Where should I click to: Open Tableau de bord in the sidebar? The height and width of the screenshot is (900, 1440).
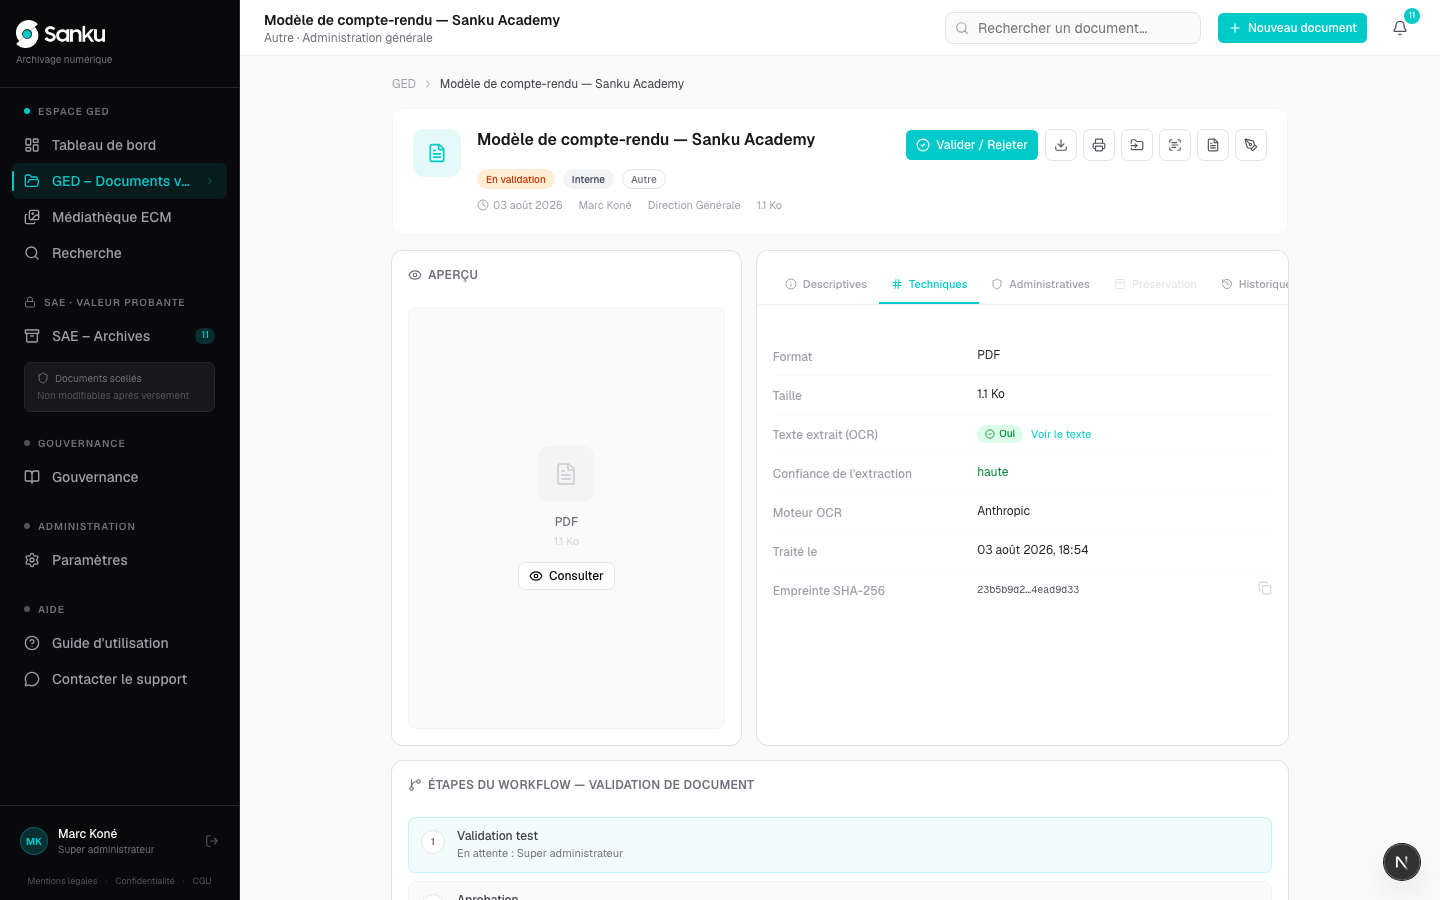click(120, 145)
